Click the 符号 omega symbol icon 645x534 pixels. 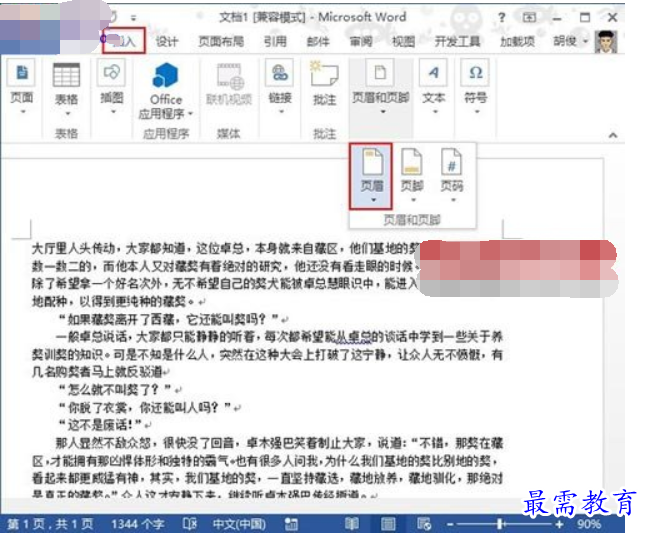click(x=476, y=72)
